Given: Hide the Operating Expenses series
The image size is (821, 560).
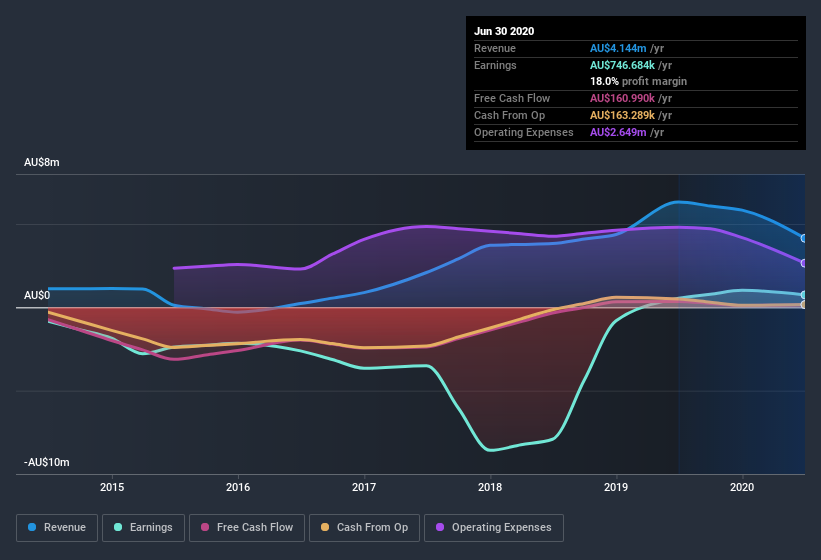Looking at the screenshot, I should point(494,527).
